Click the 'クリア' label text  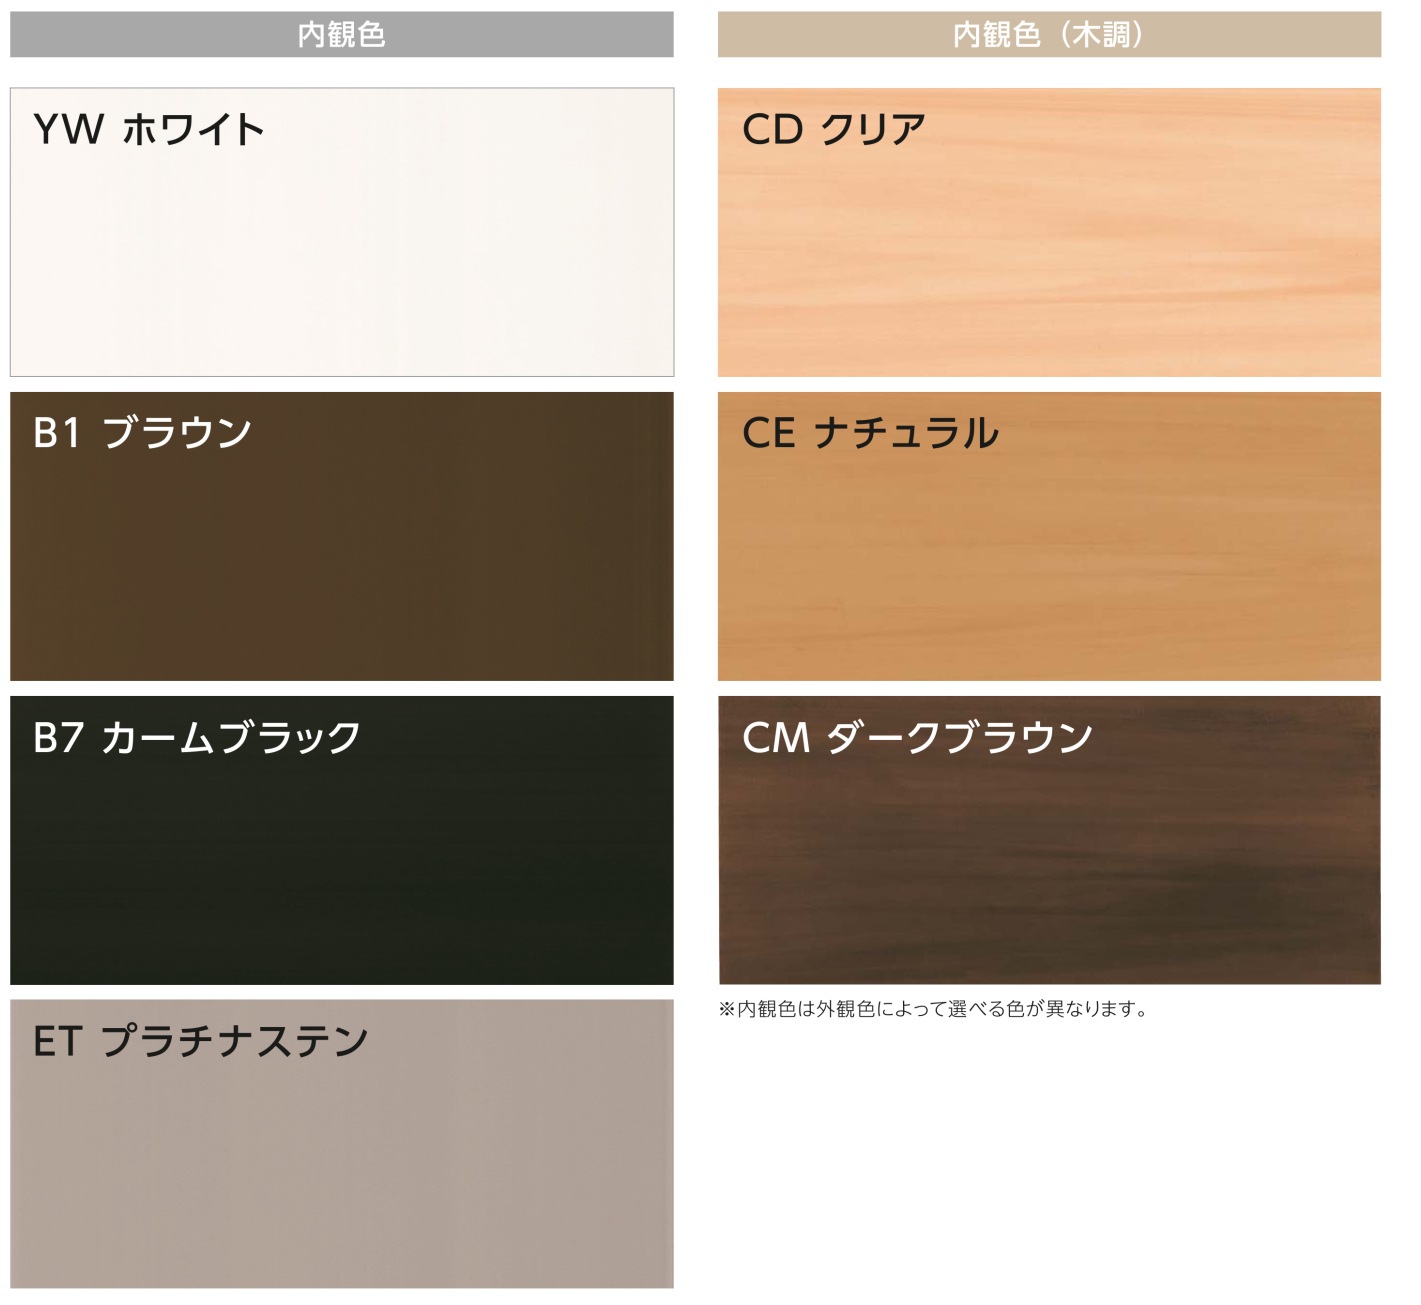click(x=873, y=130)
